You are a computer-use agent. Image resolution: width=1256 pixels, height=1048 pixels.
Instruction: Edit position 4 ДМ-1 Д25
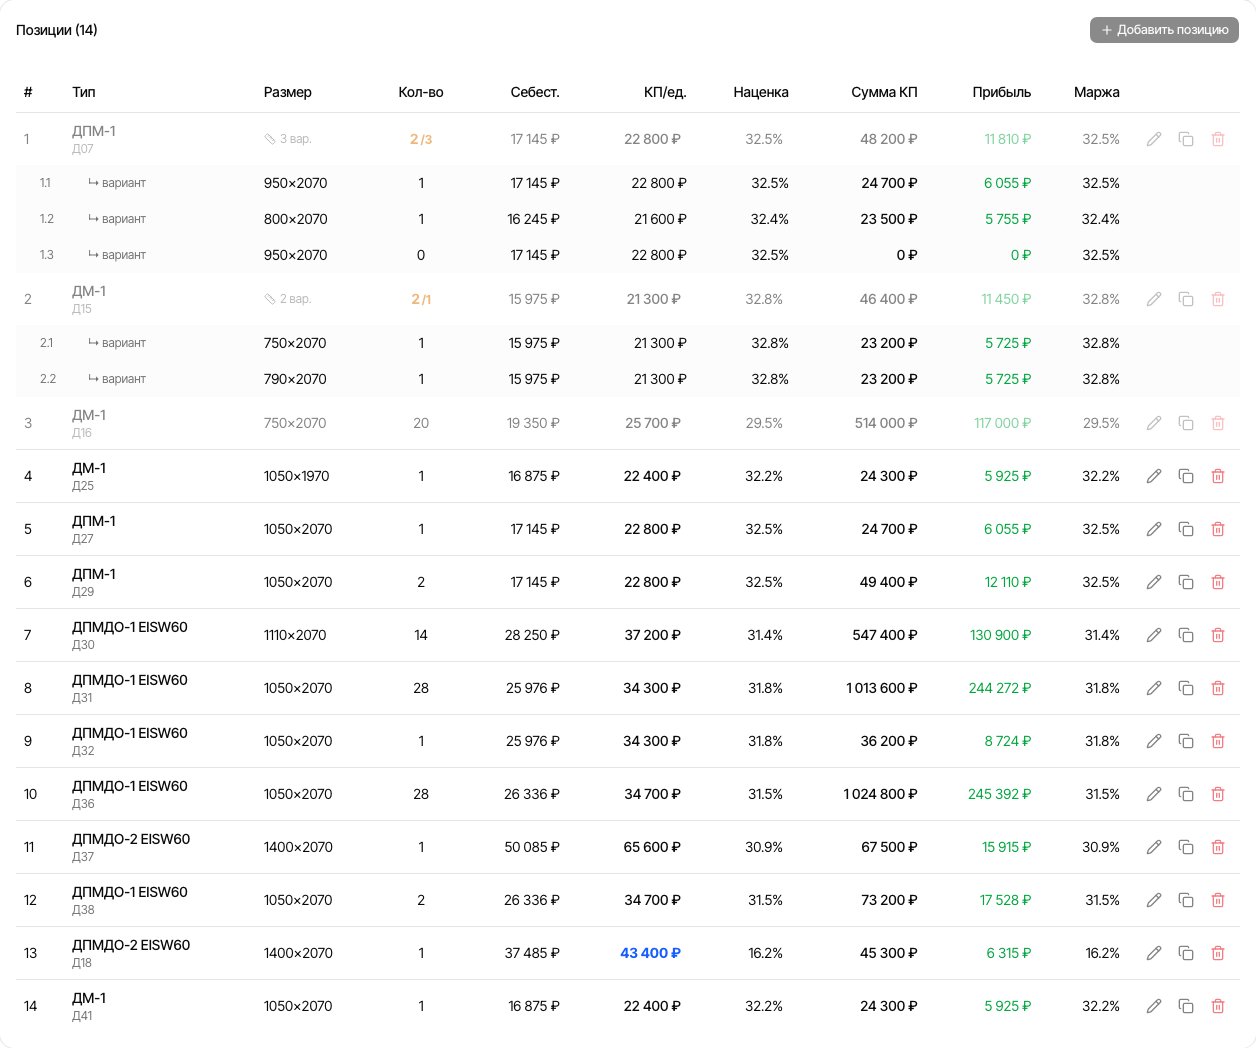(1154, 476)
